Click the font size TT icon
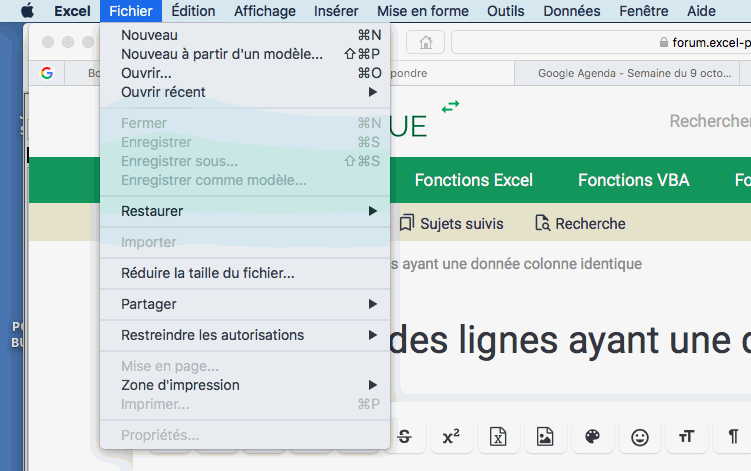Screen dimensions: 751x471 pyautogui.click(x=686, y=437)
